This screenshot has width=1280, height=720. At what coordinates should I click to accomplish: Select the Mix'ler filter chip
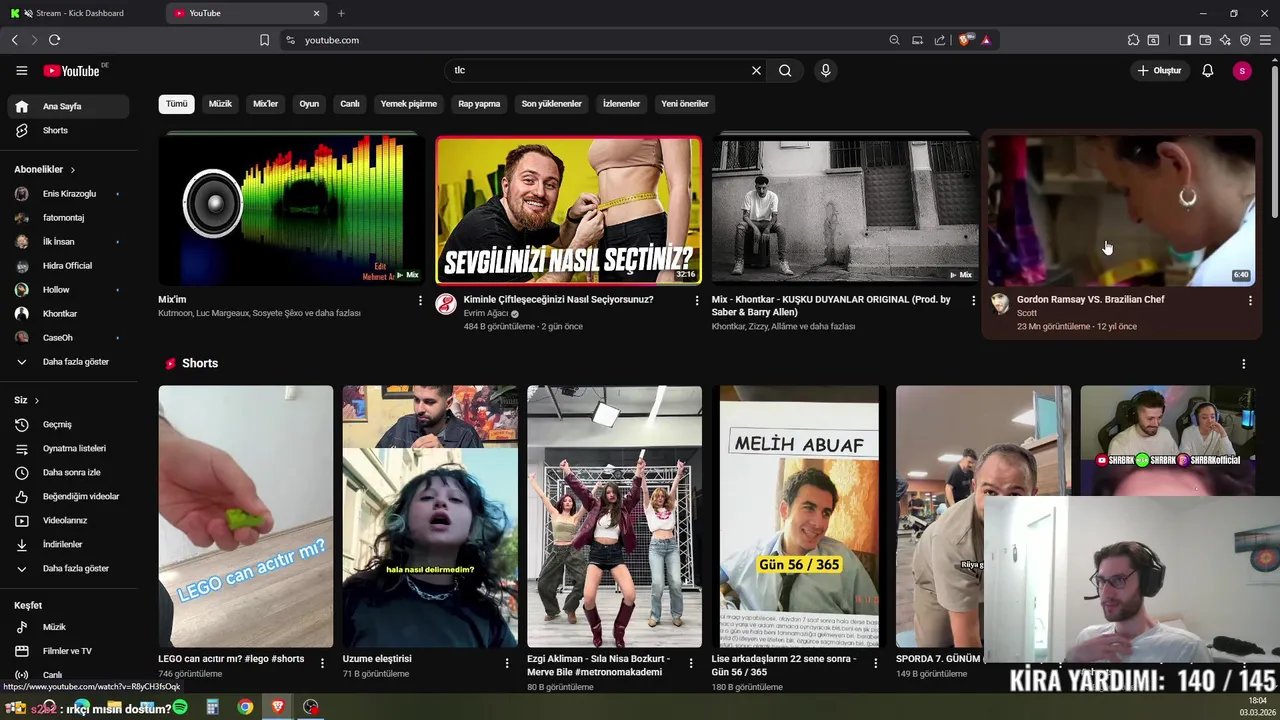[265, 104]
